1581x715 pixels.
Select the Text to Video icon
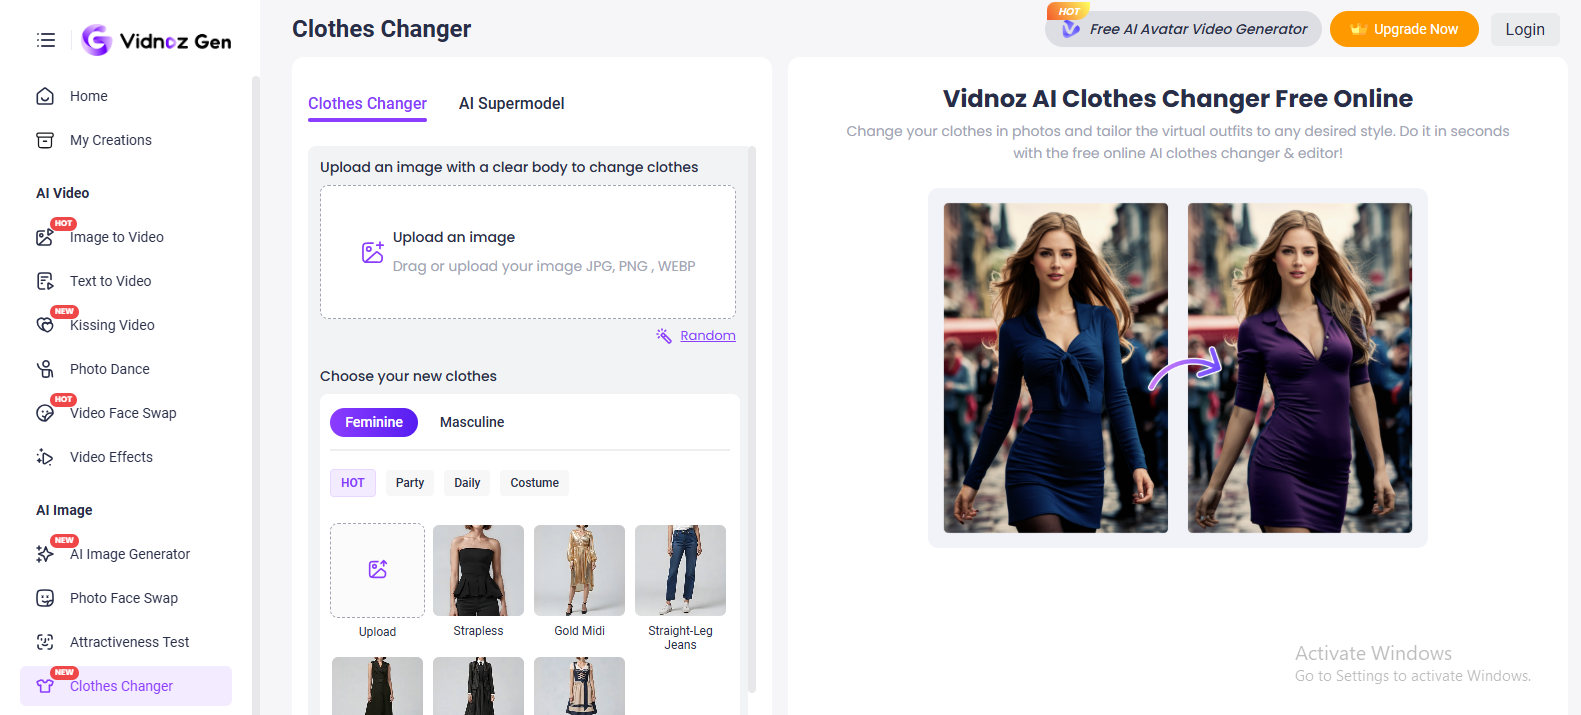click(x=45, y=281)
